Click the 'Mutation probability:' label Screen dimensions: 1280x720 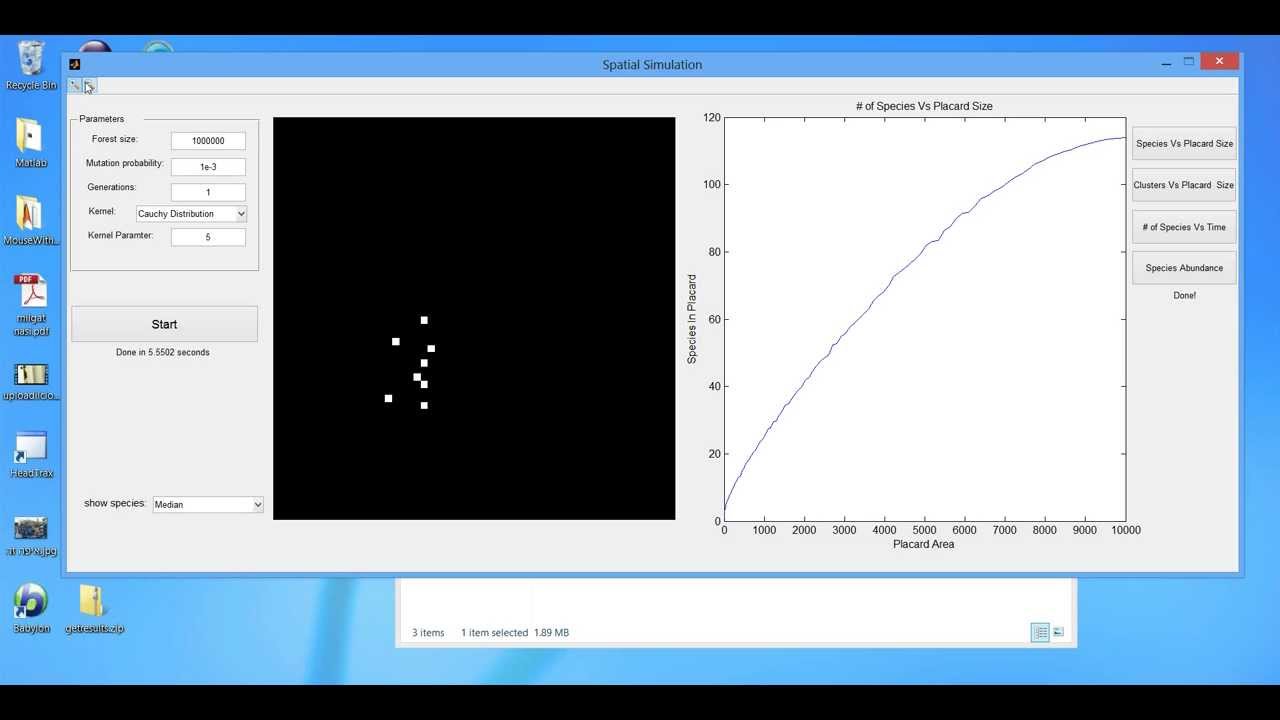[125, 163]
